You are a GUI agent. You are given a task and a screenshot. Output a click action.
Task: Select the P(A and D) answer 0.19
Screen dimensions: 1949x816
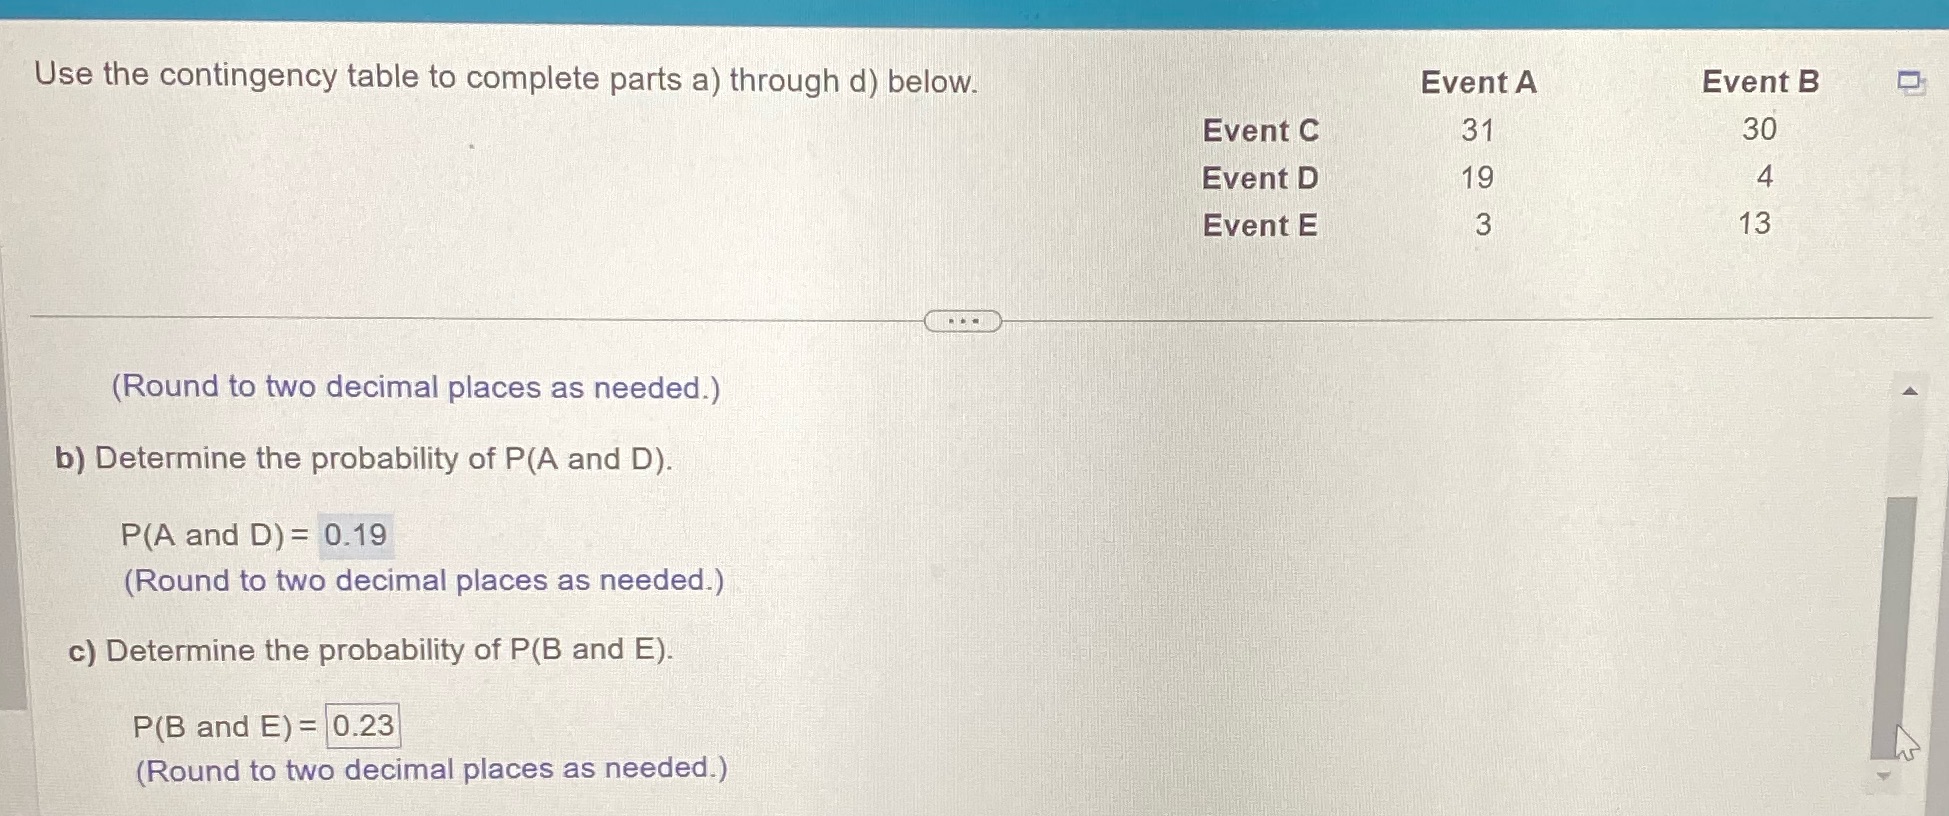(x=355, y=535)
